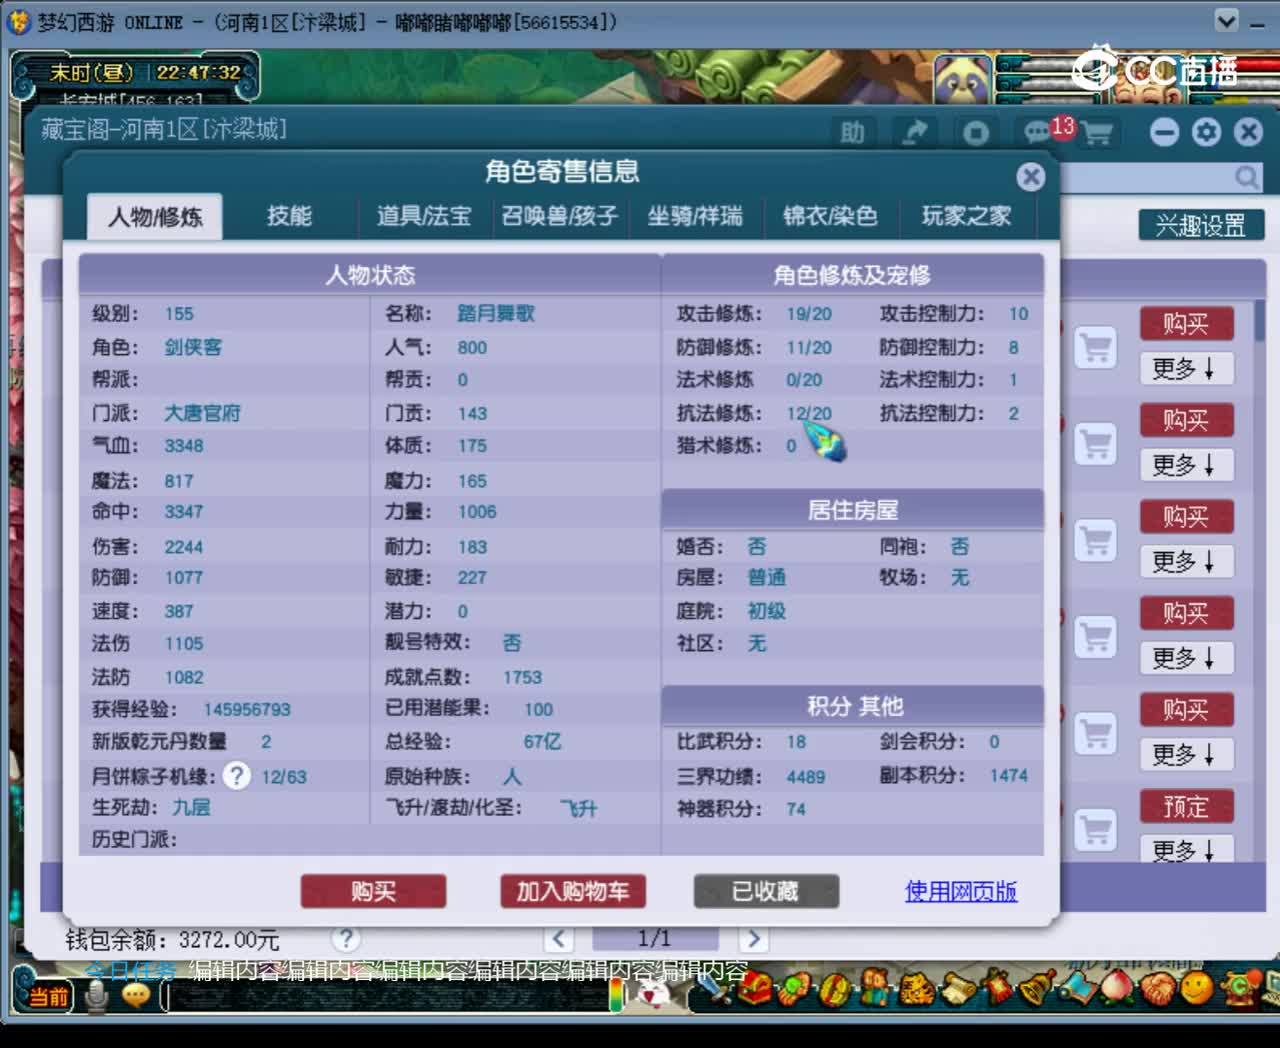Switch to the 人物/修炼 tab
Image resolution: width=1280 pixels, height=1048 pixels.
(155, 216)
